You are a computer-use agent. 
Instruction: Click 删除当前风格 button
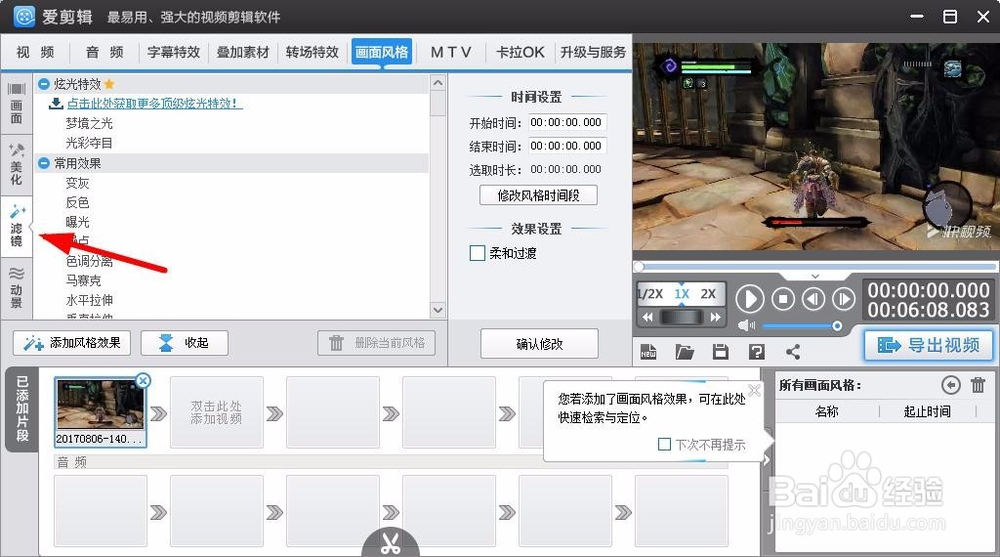(376, 343)
